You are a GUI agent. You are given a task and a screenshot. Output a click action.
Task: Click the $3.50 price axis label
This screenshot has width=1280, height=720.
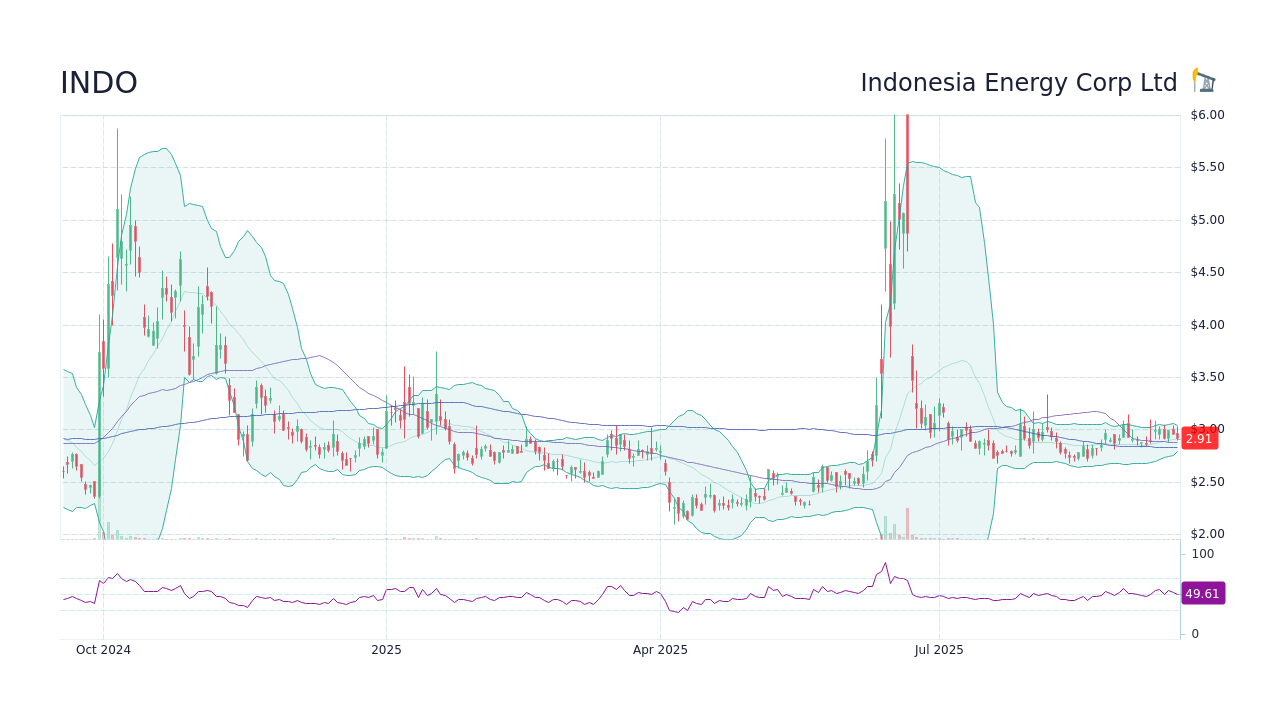point(1207,377)
